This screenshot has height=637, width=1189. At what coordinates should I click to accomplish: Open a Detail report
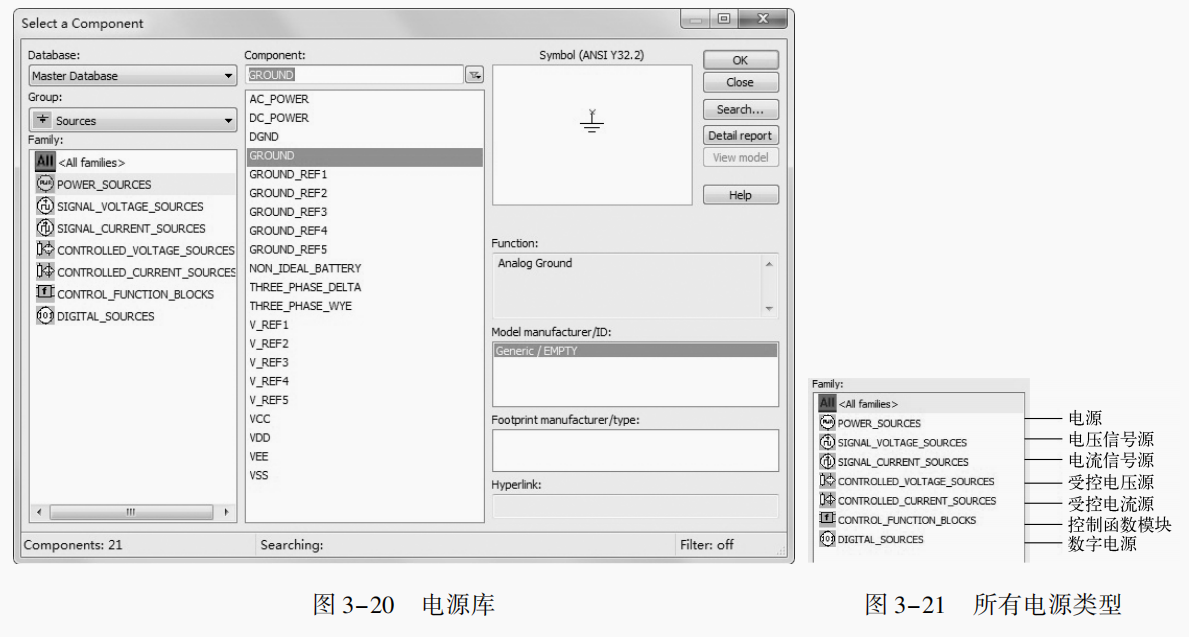(x=739, y=135)
